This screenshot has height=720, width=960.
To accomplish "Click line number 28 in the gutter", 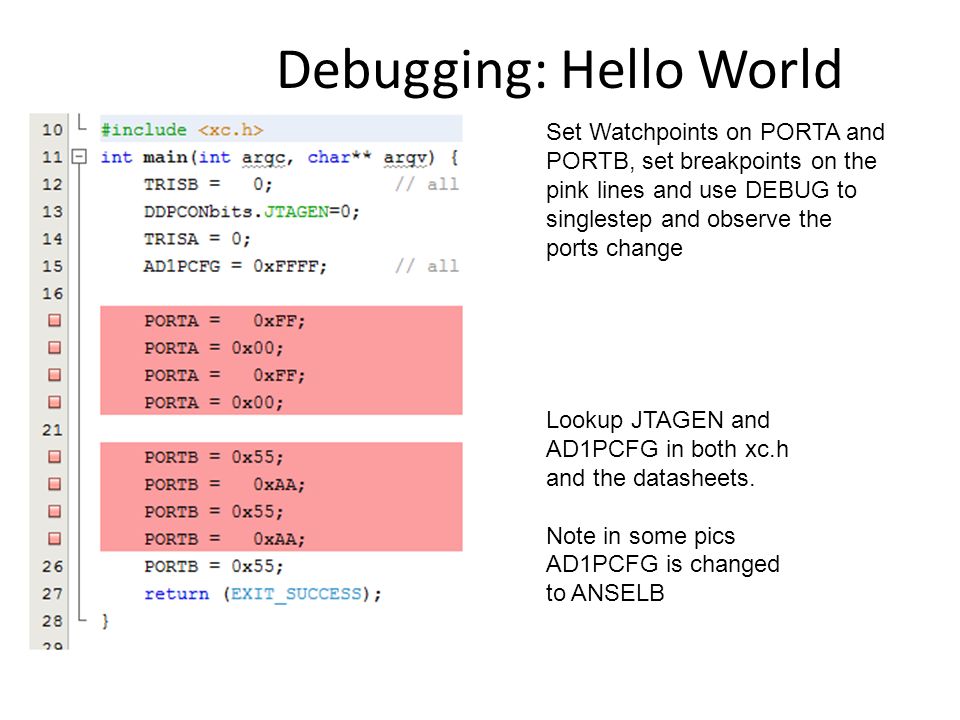I will 53,621.
